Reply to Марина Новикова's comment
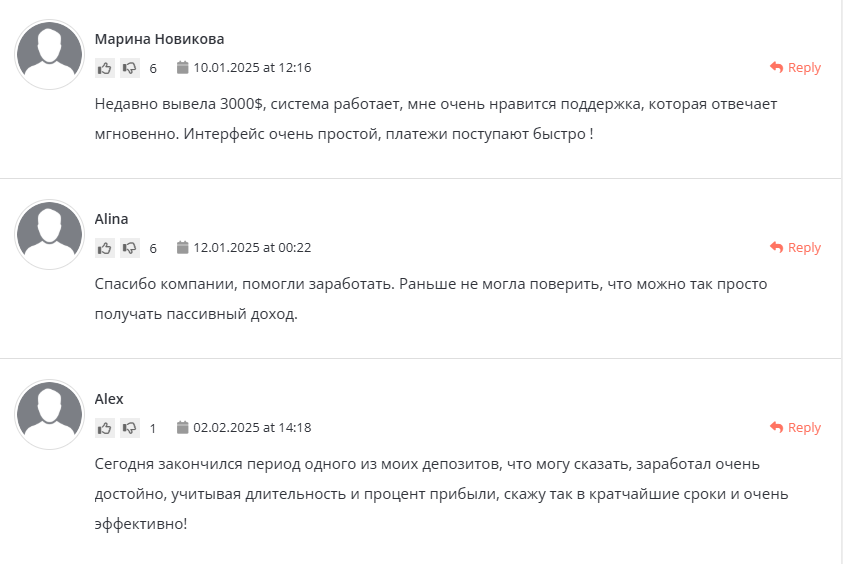The width and height of the screenshot is (843, 564). [x=795, y=68]
